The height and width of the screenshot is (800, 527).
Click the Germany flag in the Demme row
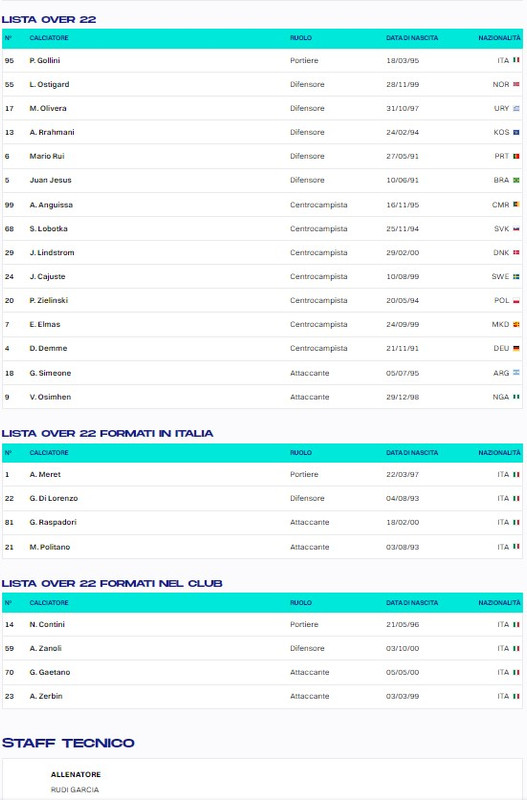pyautogui.click(x=516, y=348)
